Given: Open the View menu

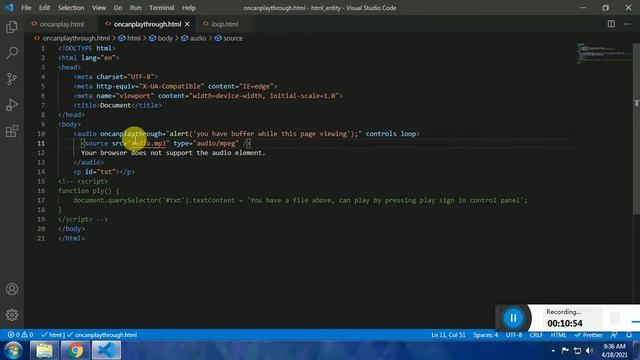Looking at the screenshot, I should tap(99, 8).
